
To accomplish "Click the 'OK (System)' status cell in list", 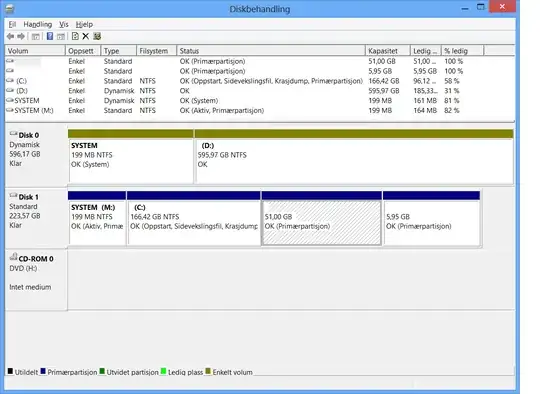I will [x=199, y=101].
